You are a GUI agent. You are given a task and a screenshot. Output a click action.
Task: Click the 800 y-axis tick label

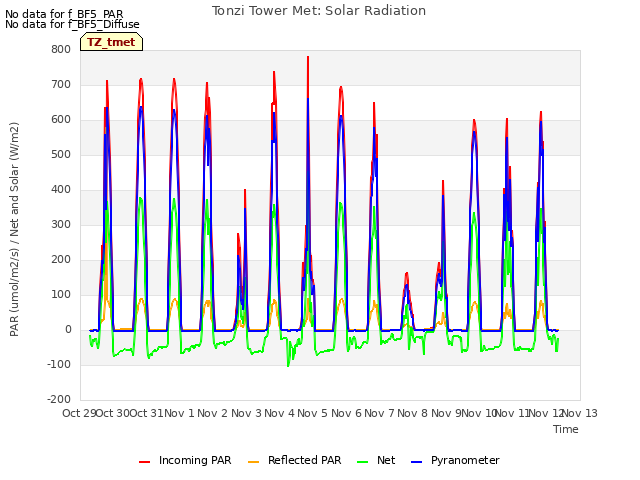[61, 50]
